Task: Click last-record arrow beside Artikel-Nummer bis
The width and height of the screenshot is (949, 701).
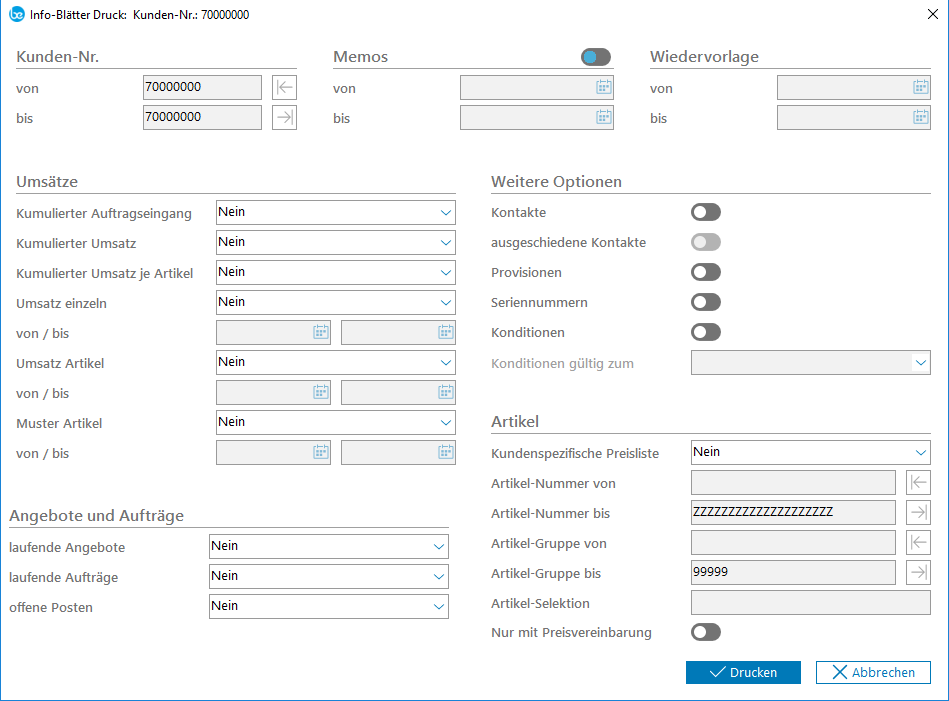Action: point(918,513)
